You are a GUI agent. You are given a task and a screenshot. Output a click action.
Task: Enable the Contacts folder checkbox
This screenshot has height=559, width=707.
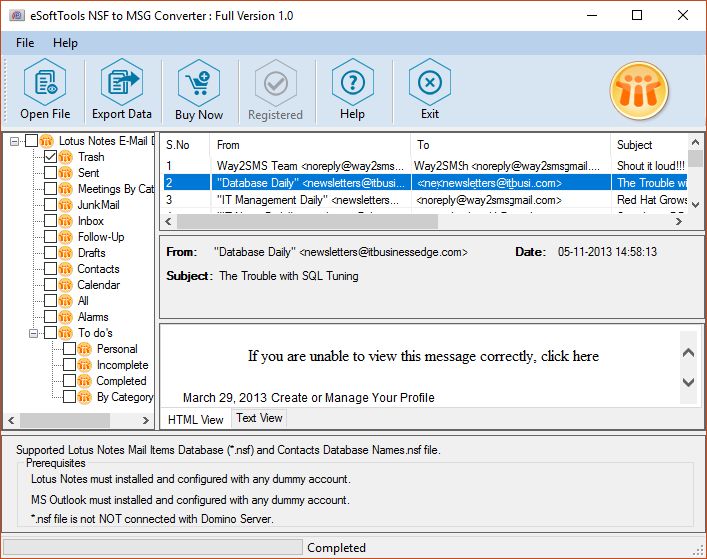tap(50, 269)
